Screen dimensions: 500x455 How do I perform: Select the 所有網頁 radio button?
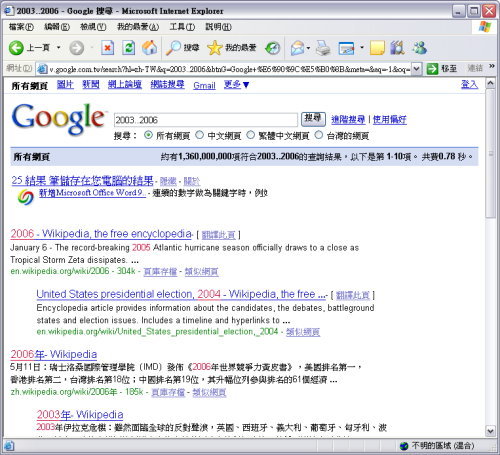[148, 135]
